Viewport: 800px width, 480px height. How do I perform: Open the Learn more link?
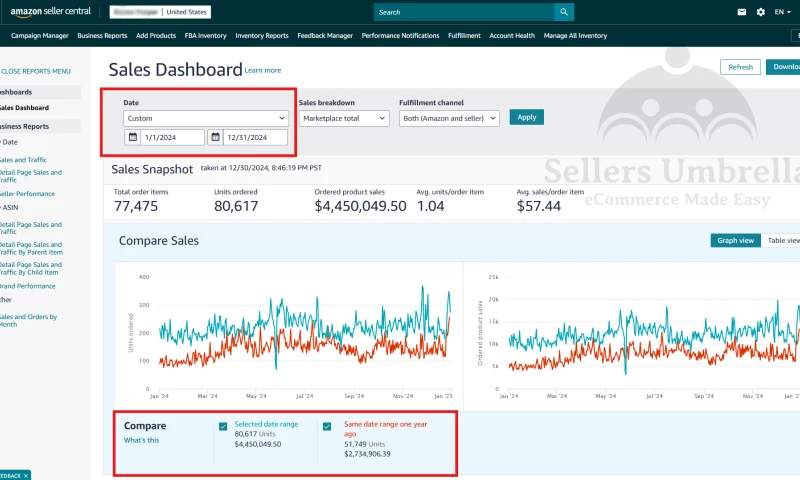[x=263, y=71]
